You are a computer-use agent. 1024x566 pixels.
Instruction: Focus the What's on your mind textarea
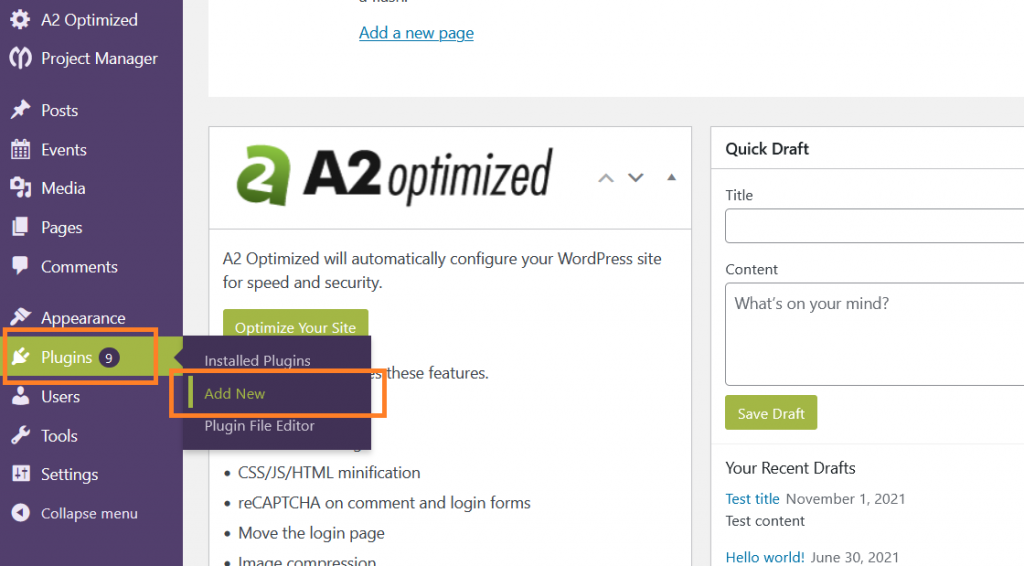874,334
